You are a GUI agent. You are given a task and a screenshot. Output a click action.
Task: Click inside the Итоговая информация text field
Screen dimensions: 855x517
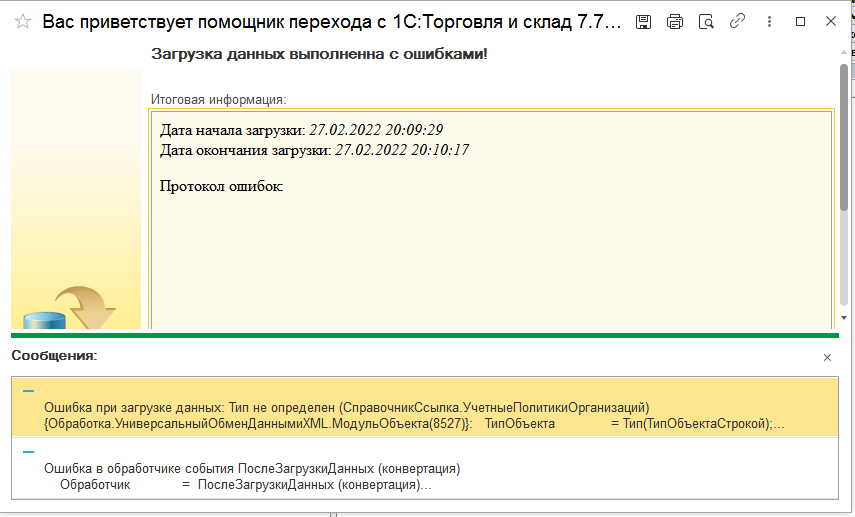tap(491, 221)
